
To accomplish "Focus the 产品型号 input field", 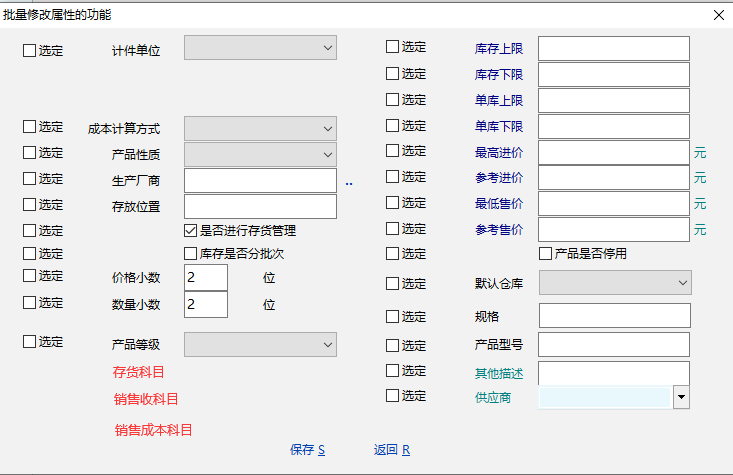I will coord(613,345).
